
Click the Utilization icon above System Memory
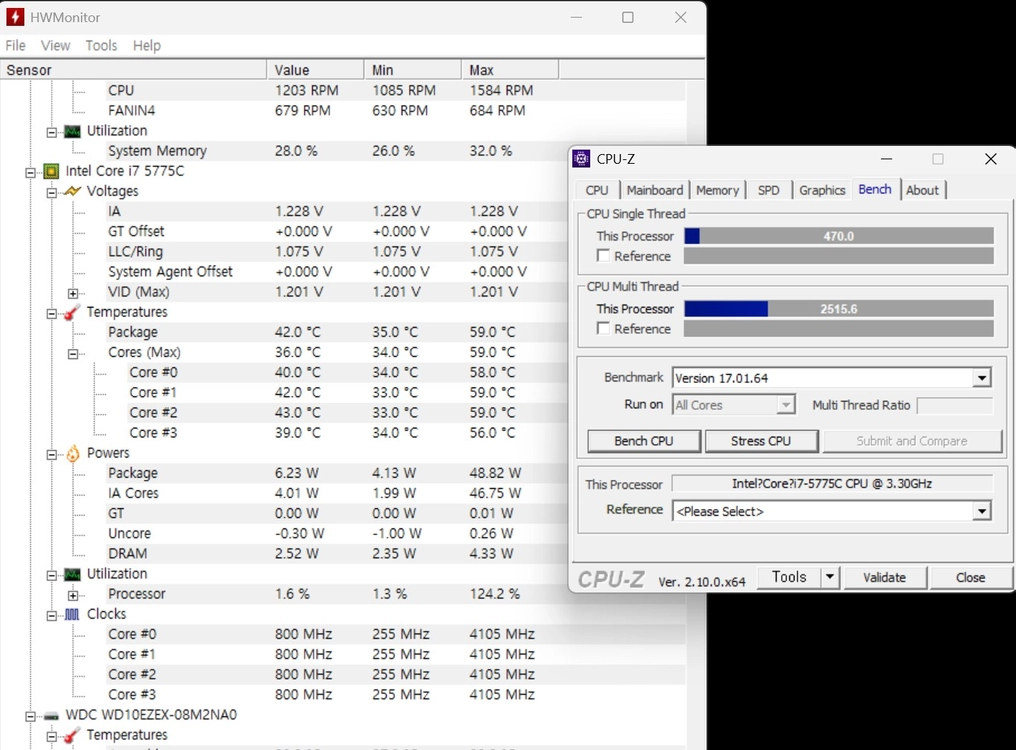click(73, 132)
